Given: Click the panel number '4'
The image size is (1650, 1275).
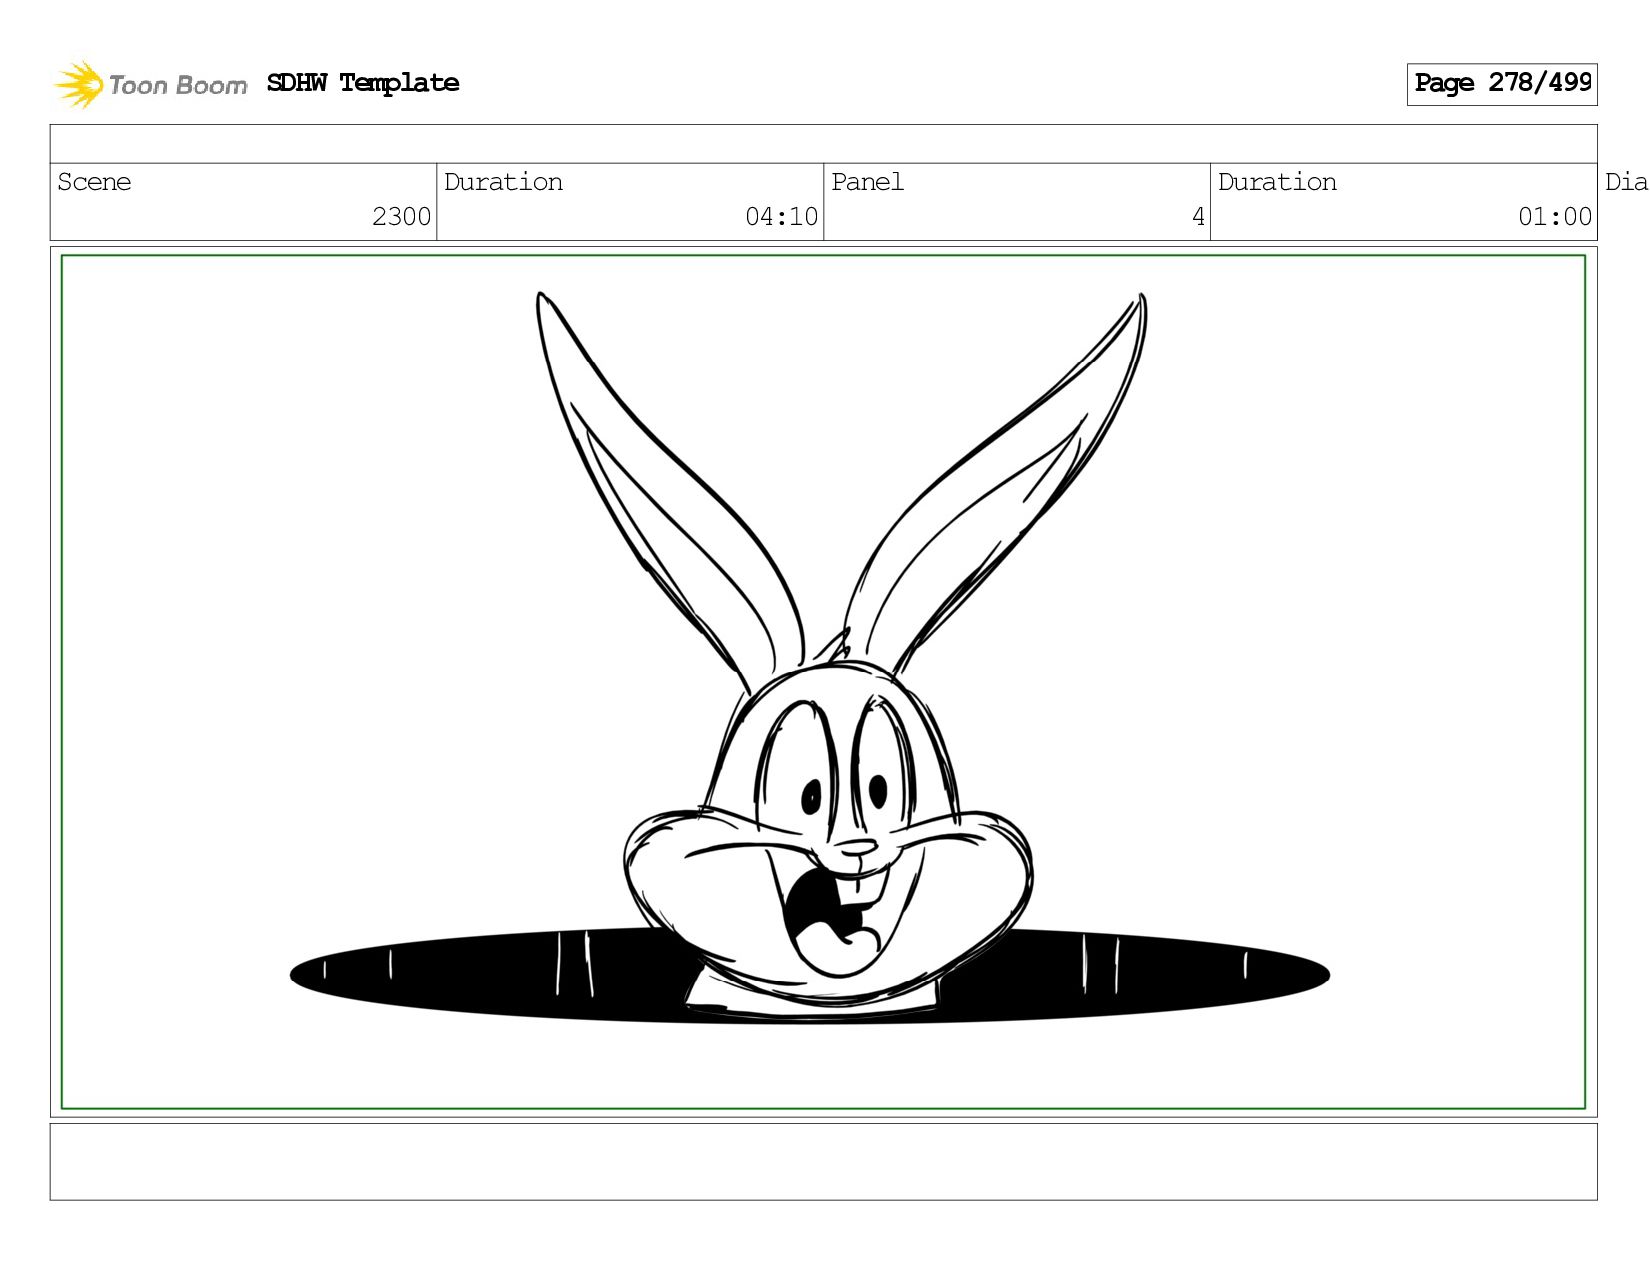Looking at the screenshot, I should click(1198, 217).
